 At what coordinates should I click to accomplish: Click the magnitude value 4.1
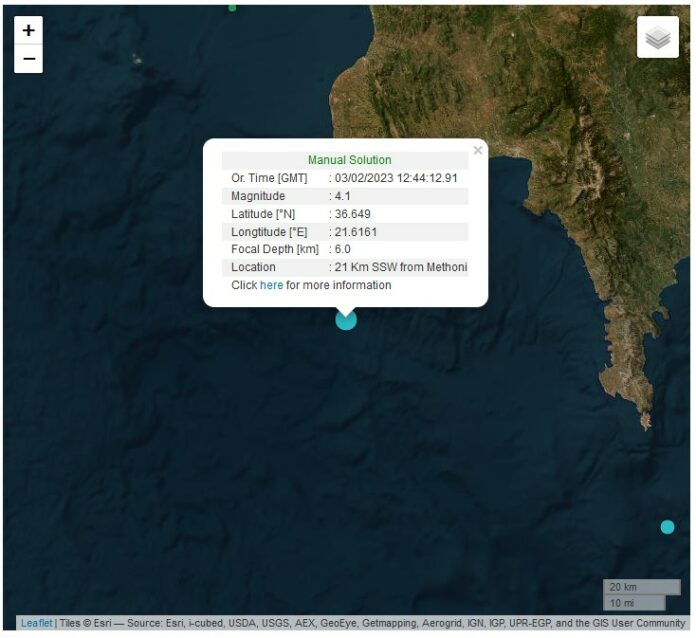click(342, 196)
